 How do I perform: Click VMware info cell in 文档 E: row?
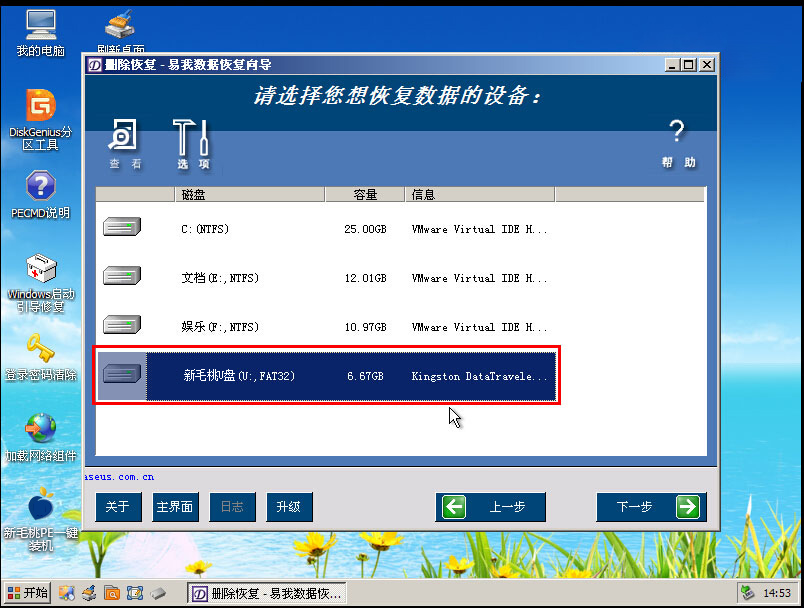[479, 278]
